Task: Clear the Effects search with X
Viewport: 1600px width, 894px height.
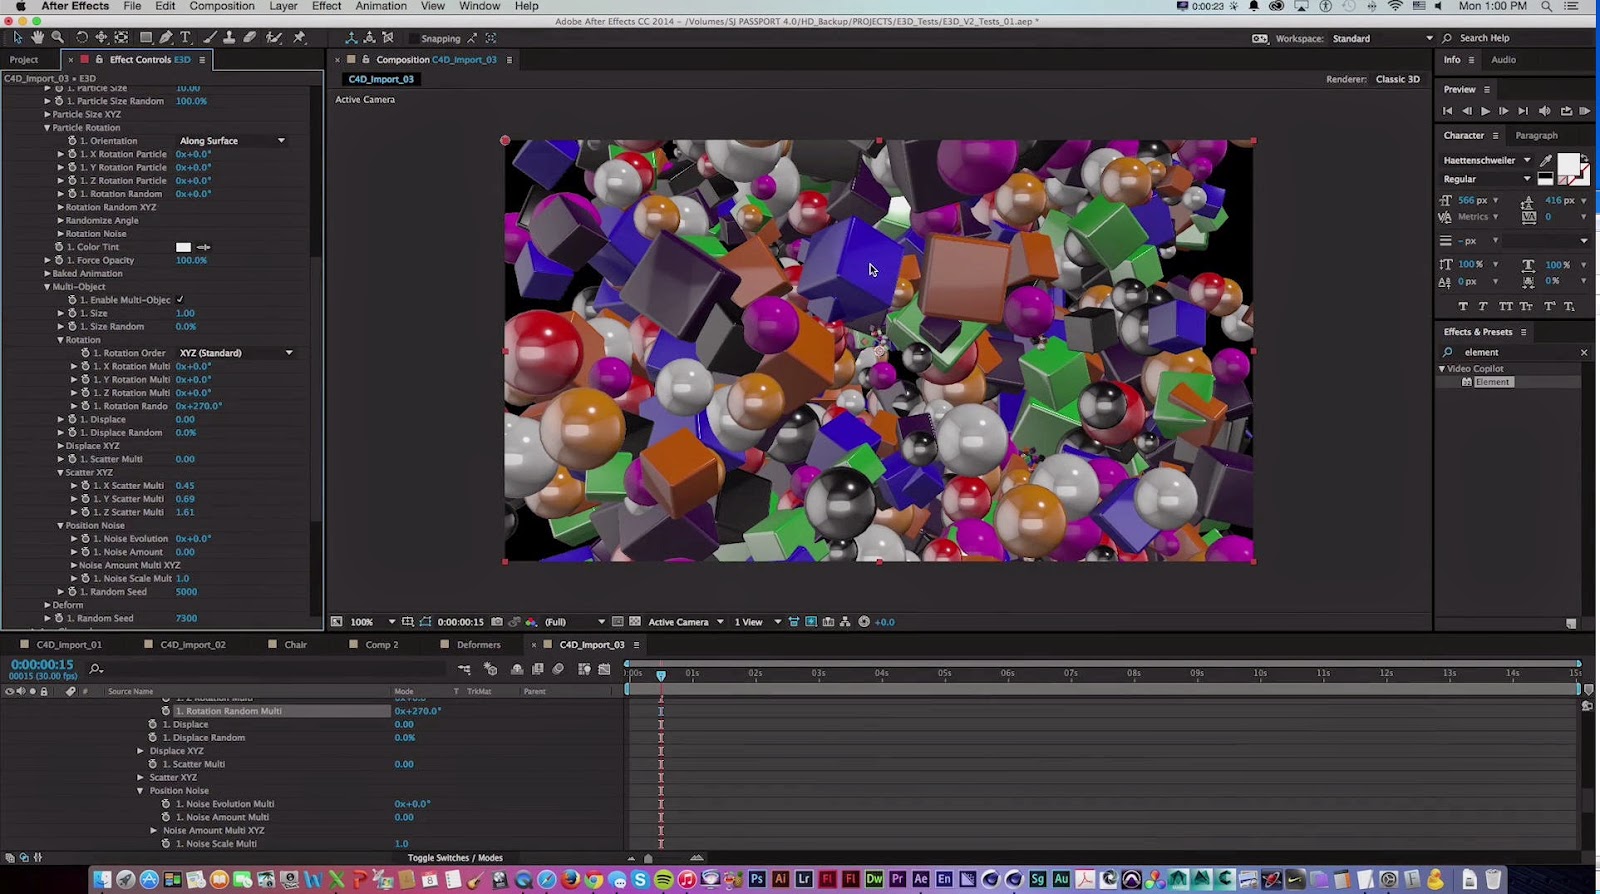Action: click(1584, 352)
